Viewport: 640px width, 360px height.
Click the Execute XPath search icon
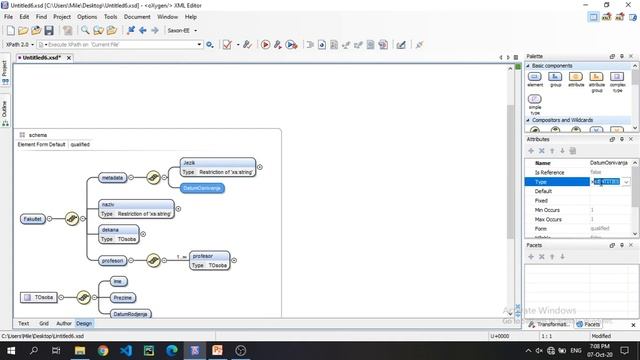coord(210,44)
